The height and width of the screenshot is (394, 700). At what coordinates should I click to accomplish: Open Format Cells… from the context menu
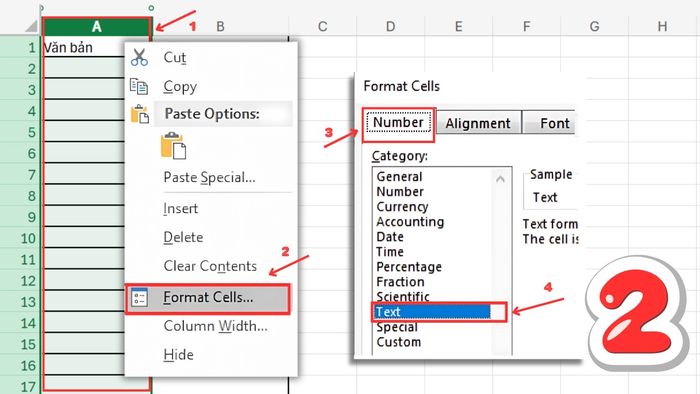click(208, 298)
